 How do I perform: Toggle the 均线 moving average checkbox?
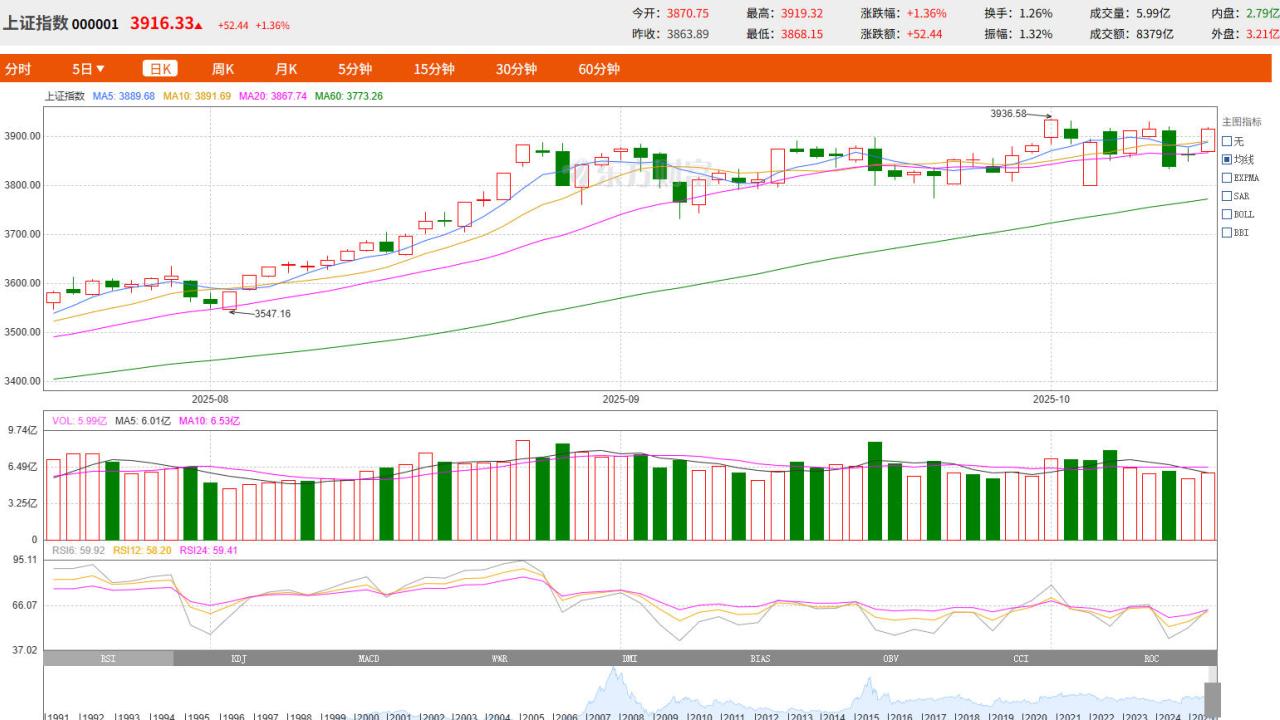1227,159
